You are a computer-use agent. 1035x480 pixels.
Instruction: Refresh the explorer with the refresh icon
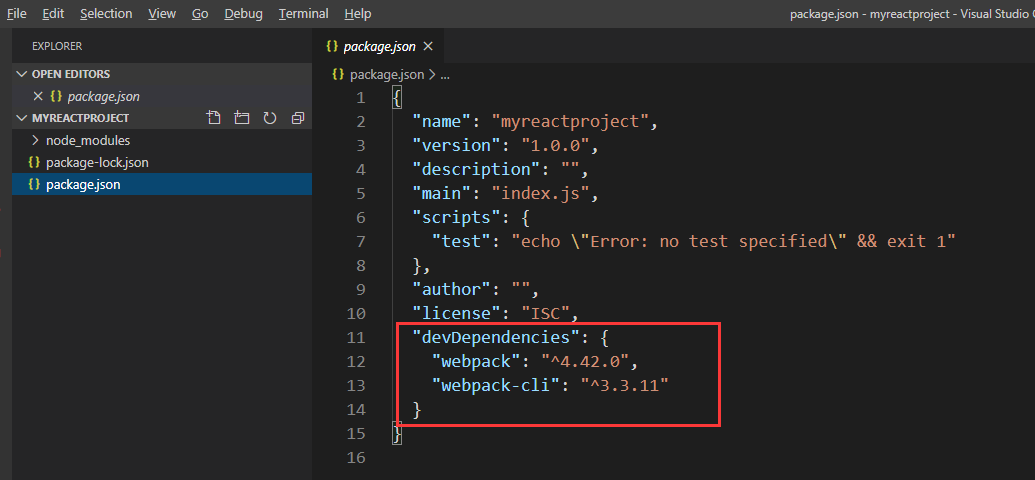pyautogui.click(x=269, y=118)
